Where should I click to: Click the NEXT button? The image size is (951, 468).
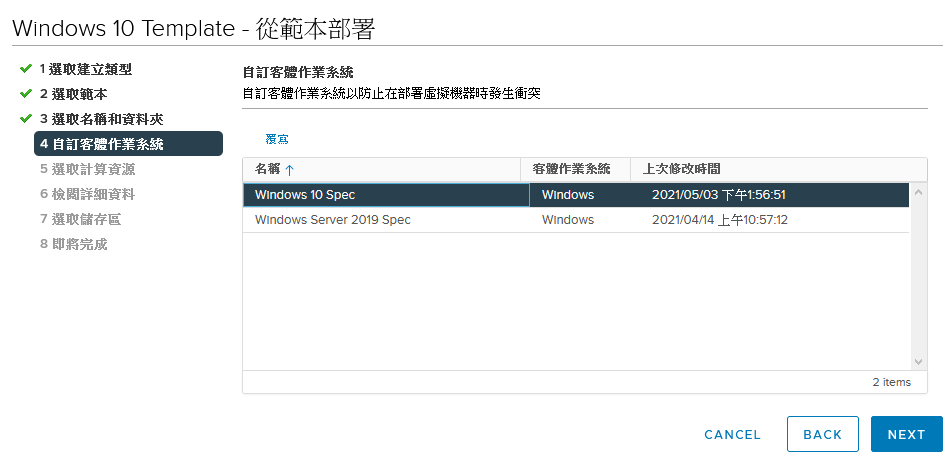point(907,434)
